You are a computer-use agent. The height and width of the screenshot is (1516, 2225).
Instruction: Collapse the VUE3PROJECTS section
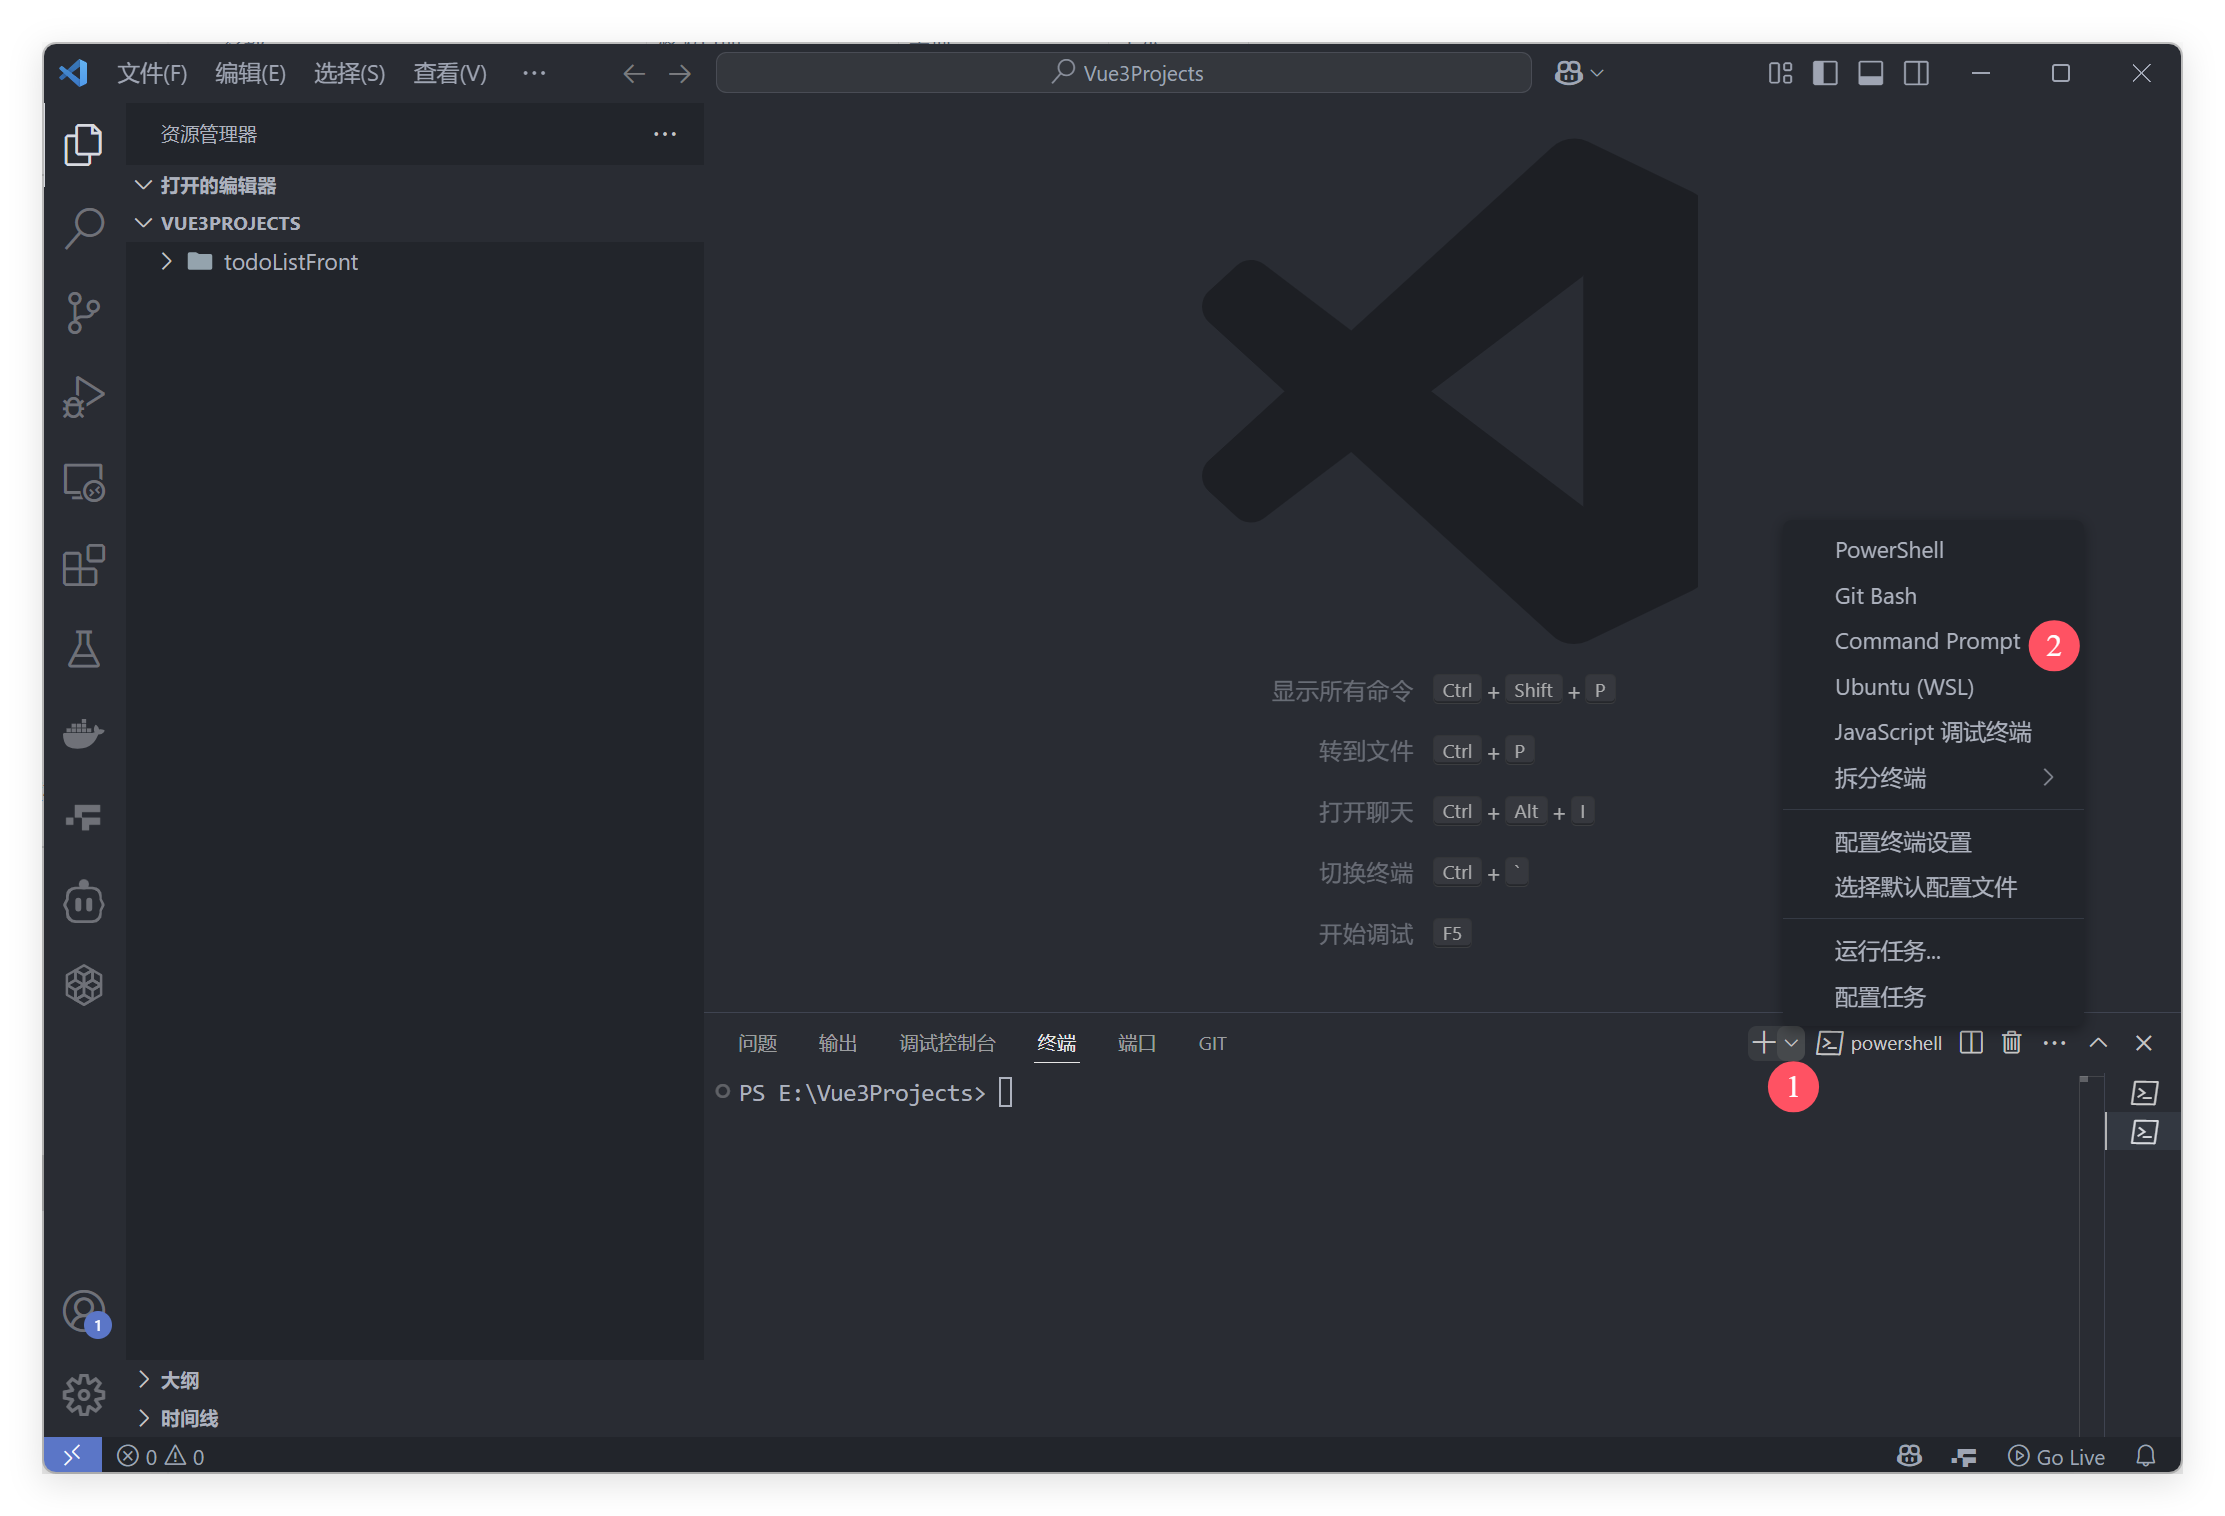coord(415,223)
